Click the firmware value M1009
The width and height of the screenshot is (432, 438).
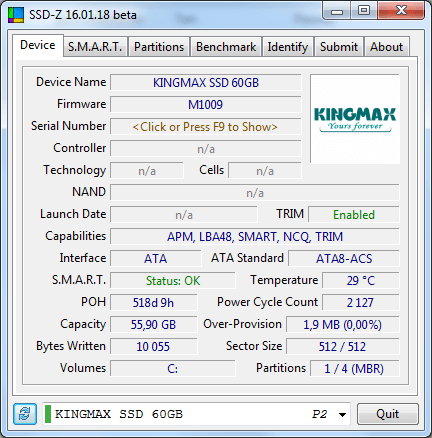tap(206, 105)
